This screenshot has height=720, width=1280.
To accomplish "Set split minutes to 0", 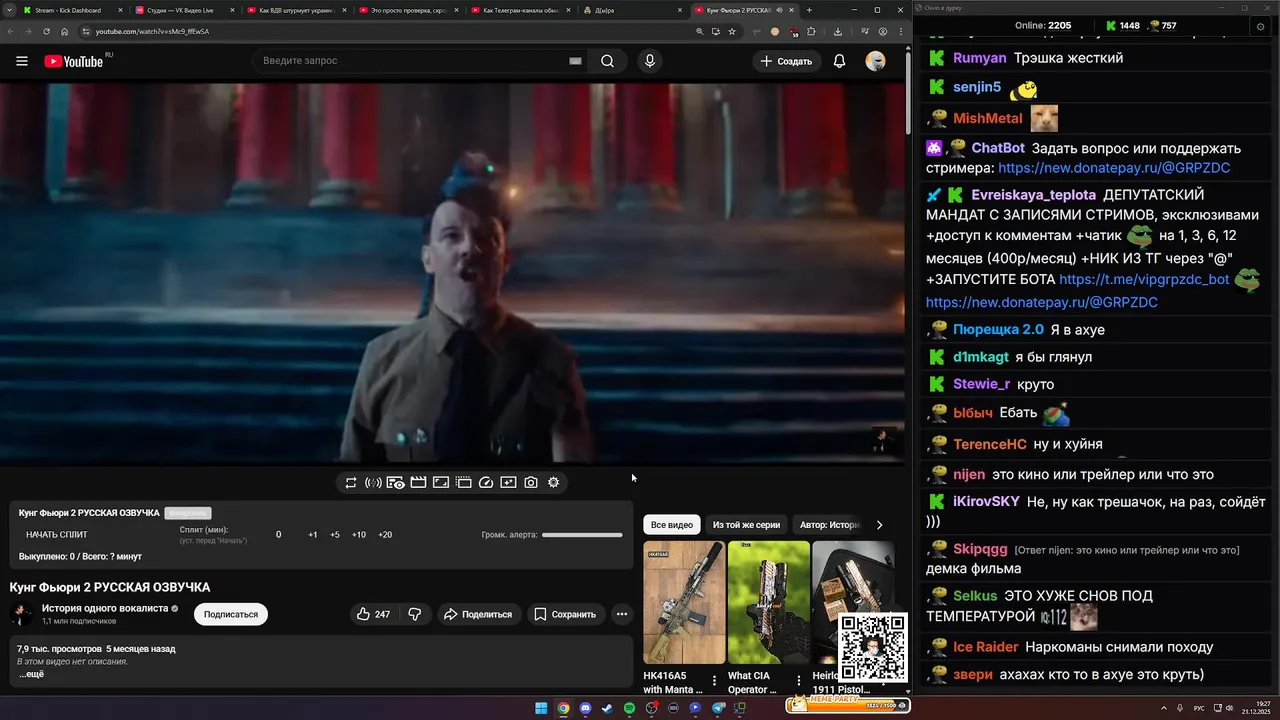I will 279,535.
